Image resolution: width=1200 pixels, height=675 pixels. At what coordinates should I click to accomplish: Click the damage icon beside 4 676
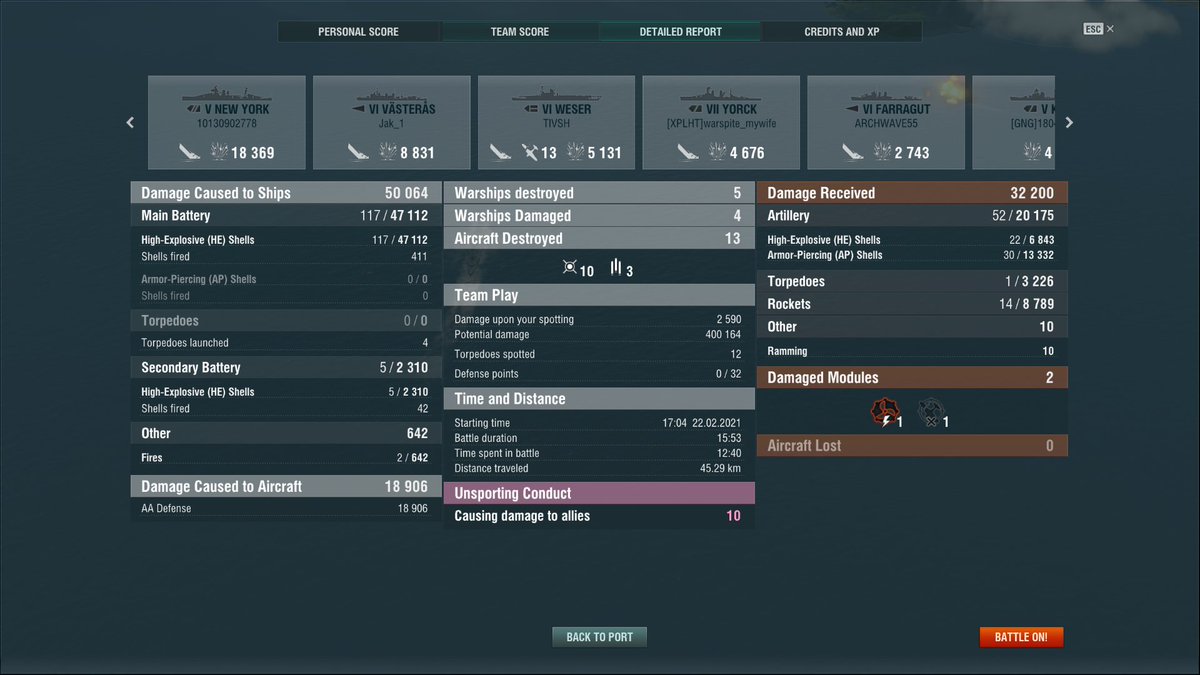pyautogui.click(x=719, y=152)
